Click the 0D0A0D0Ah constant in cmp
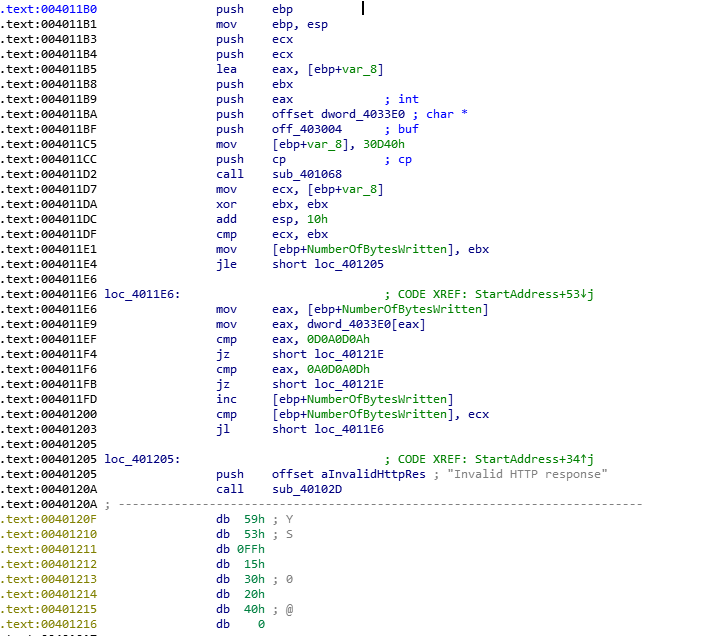 tap(341, 339)
